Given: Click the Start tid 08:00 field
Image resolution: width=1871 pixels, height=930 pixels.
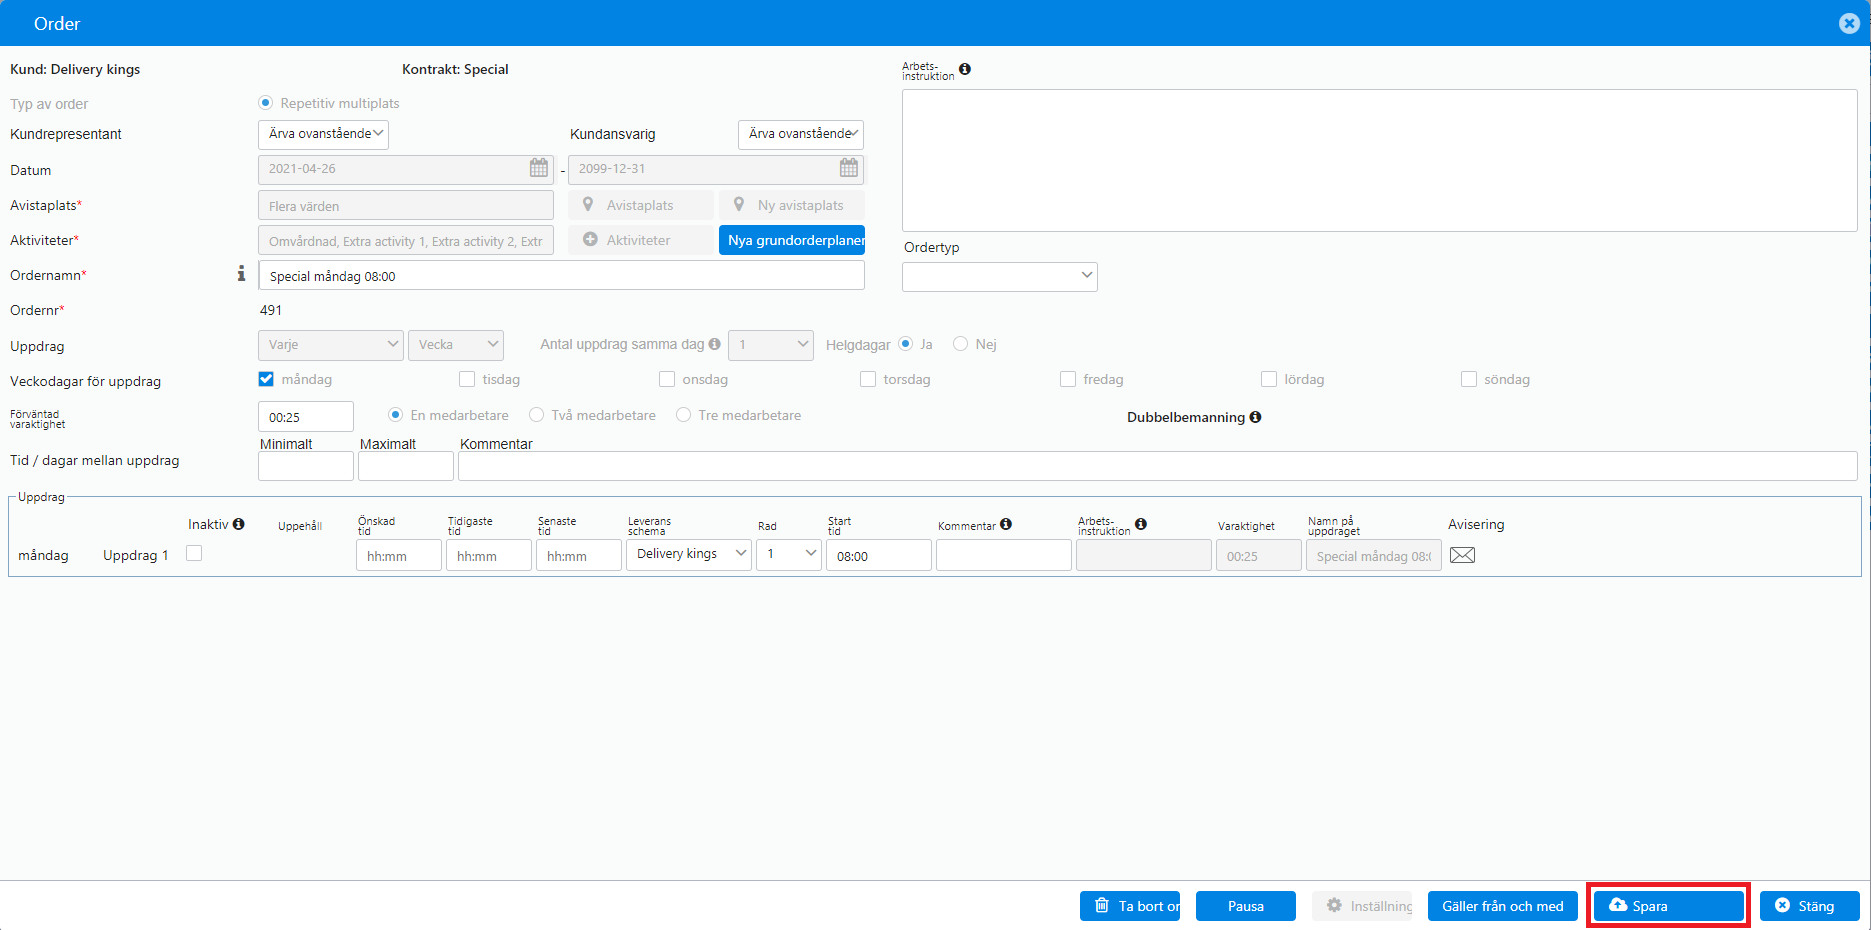Looking at the screenshot, I should click(x=879, y=555).
